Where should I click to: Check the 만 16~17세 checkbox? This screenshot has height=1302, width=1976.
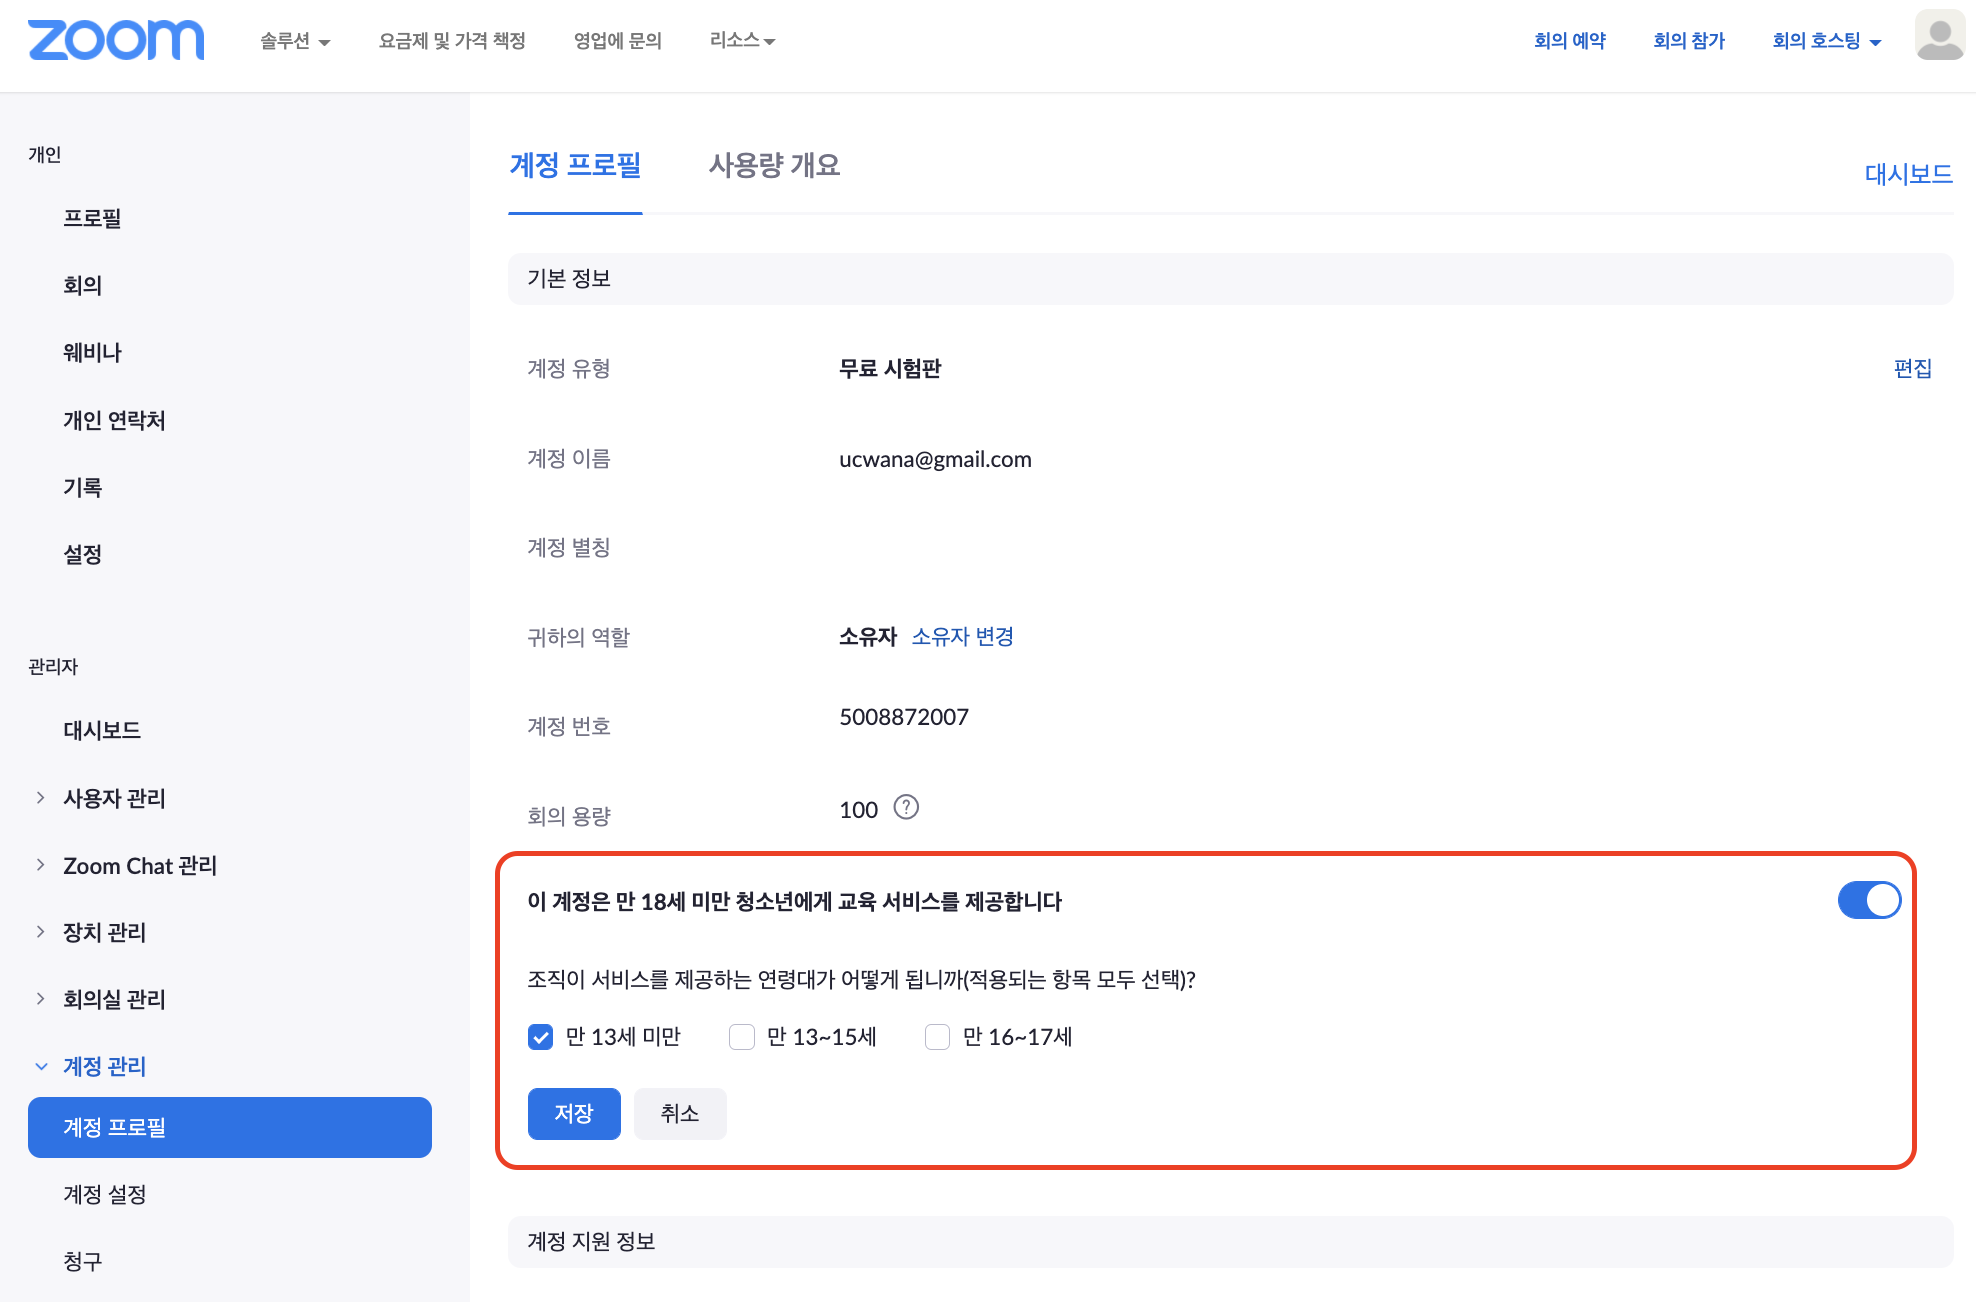click(x=937, y=1037)
